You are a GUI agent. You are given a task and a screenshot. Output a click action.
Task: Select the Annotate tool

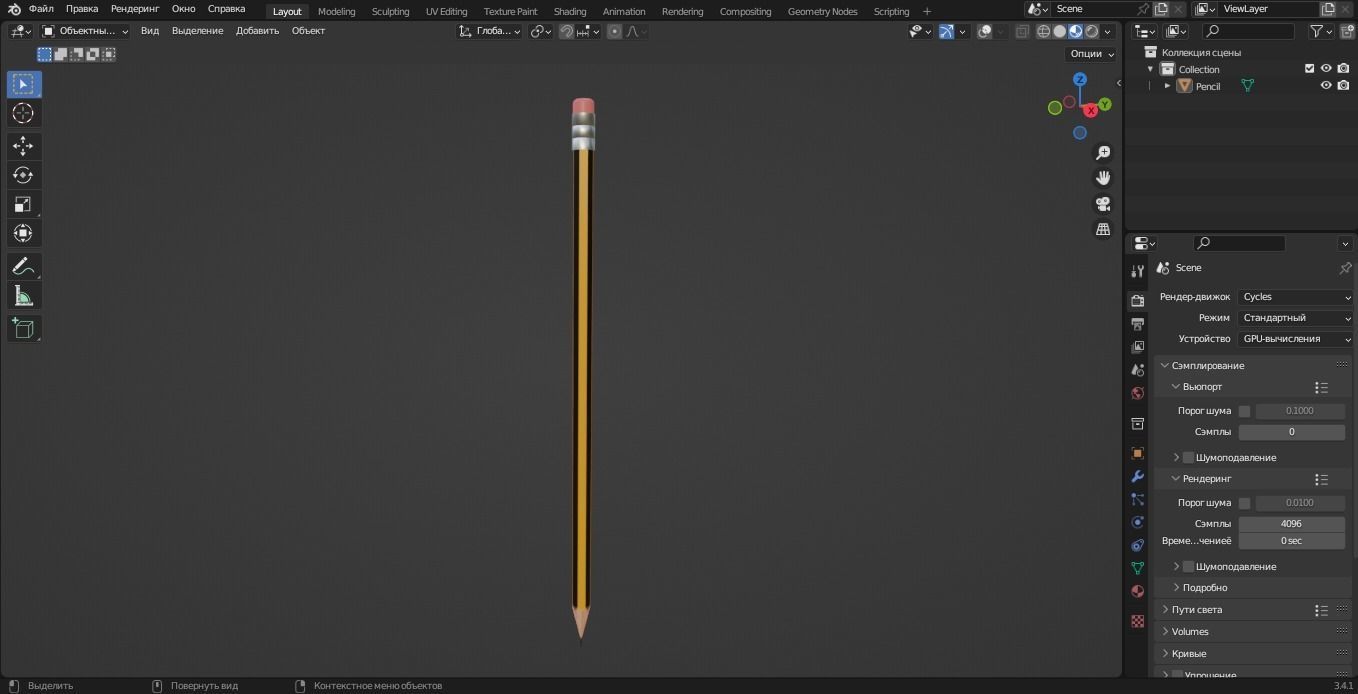coord(23,266)
